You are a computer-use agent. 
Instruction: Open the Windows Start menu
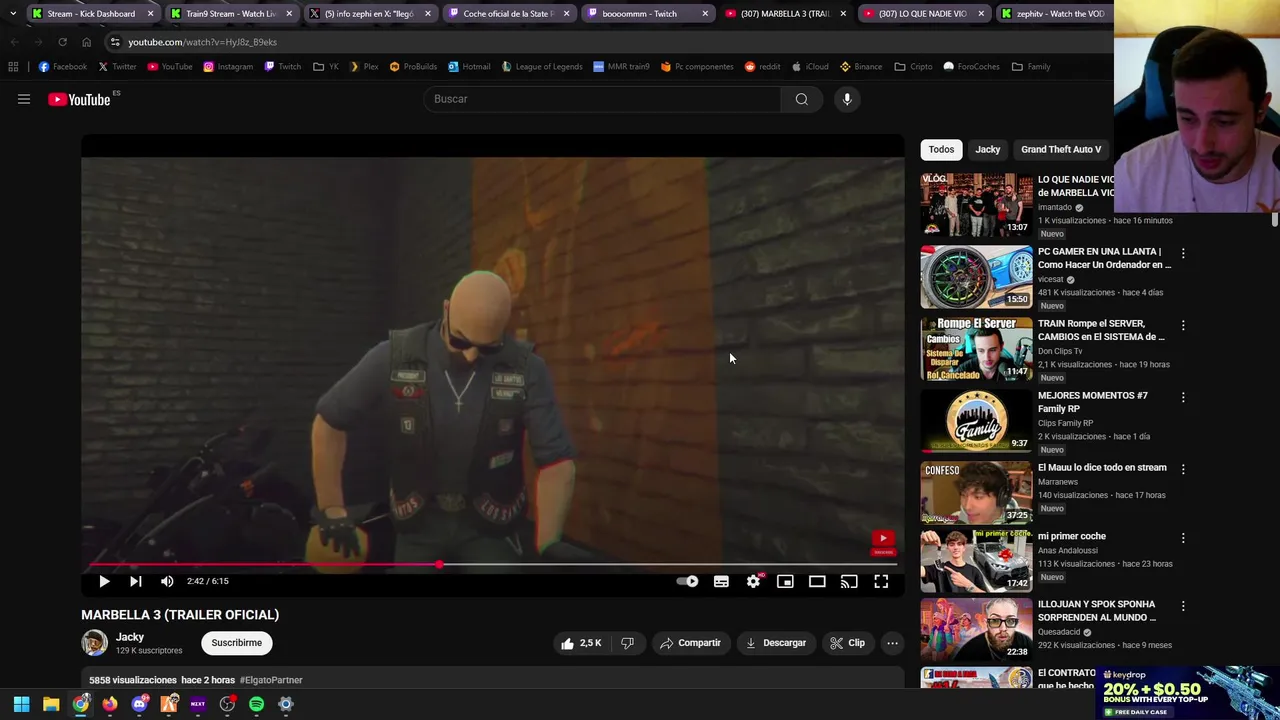tap(21, 704)
